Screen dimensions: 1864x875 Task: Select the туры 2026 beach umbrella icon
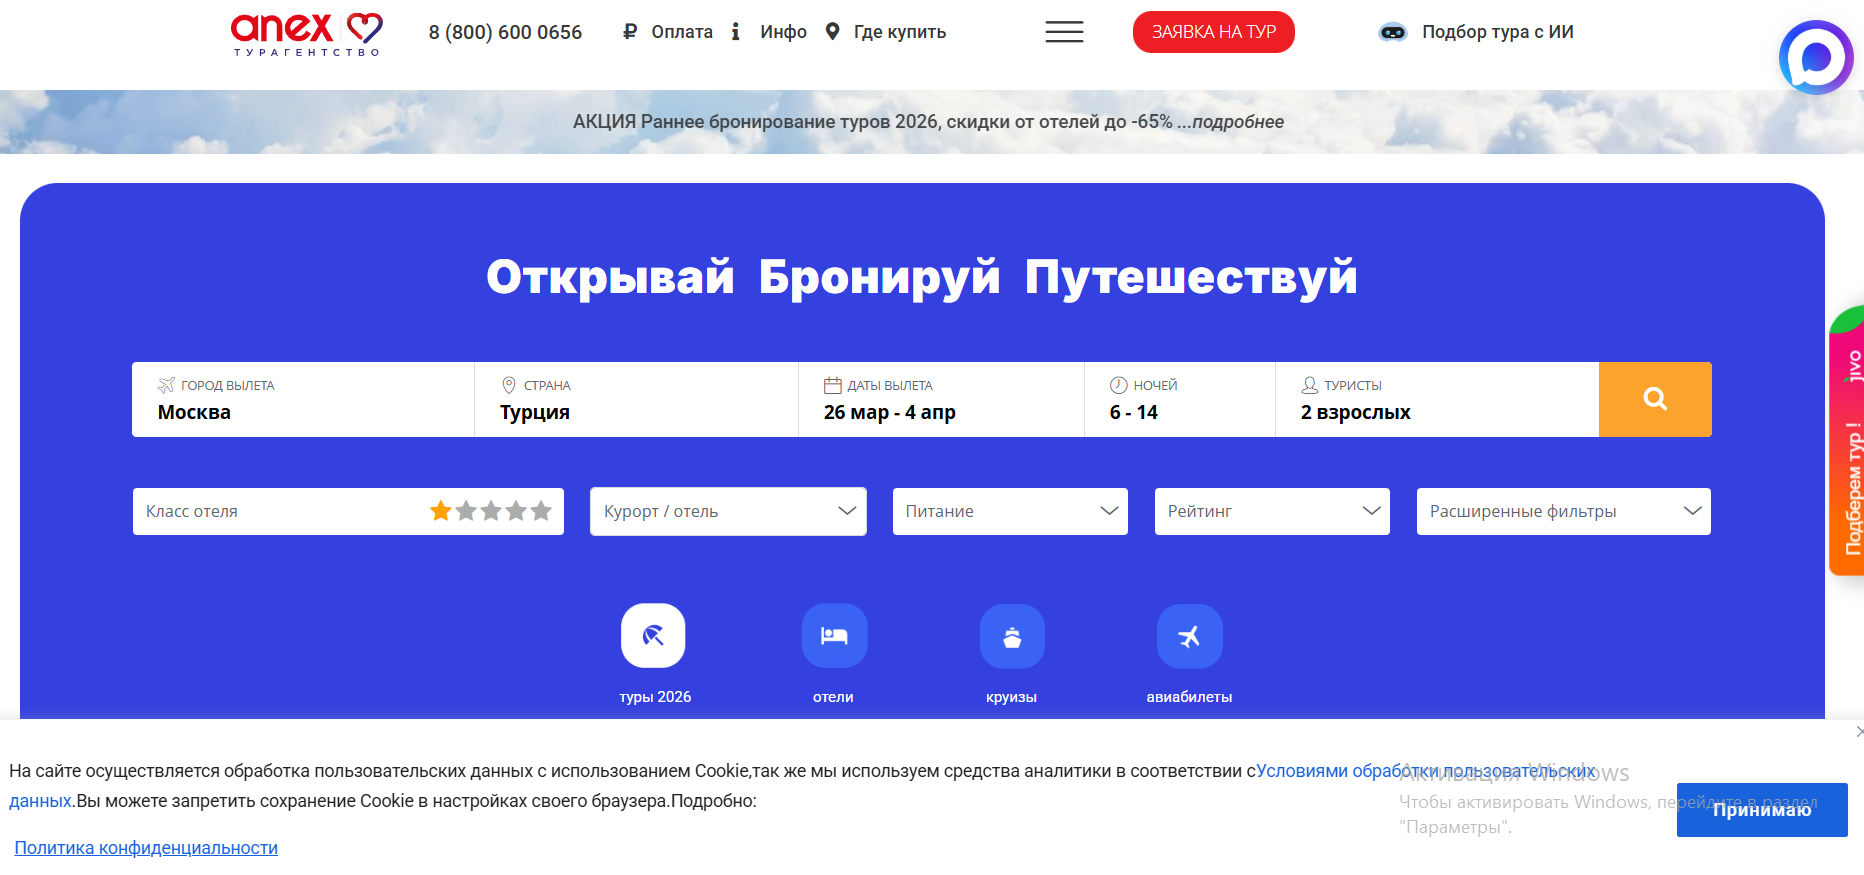(x=653, y=636)
